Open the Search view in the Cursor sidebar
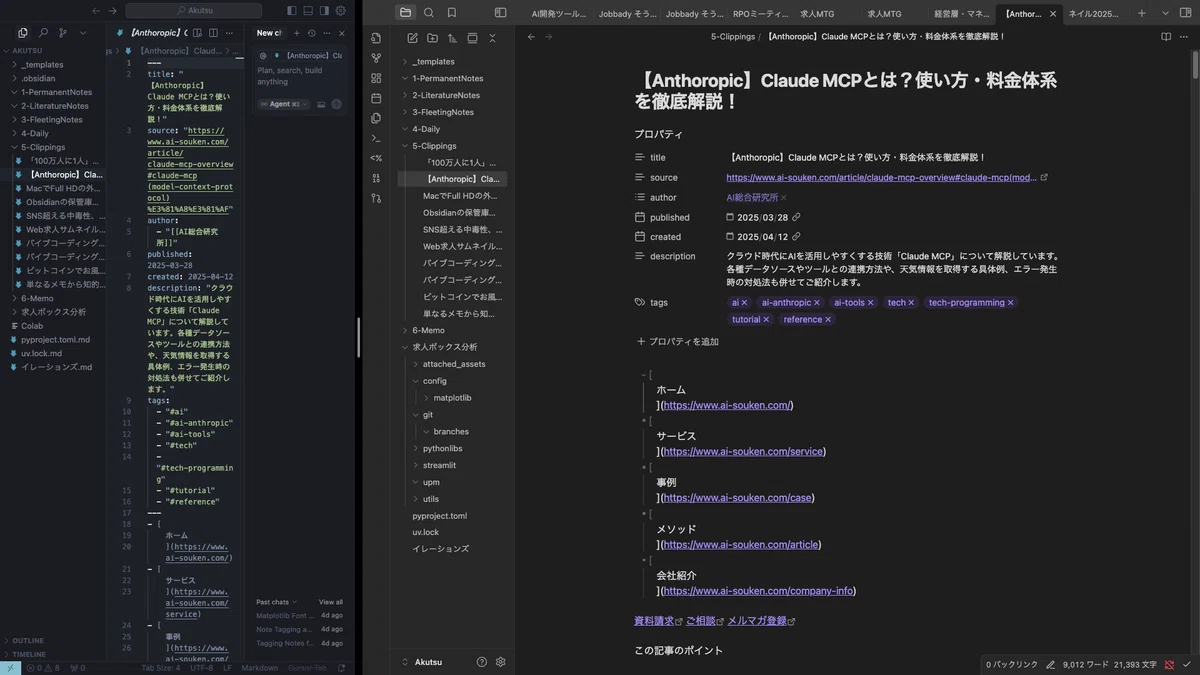This screenshot has height=675, width=1200. (43, 33)
